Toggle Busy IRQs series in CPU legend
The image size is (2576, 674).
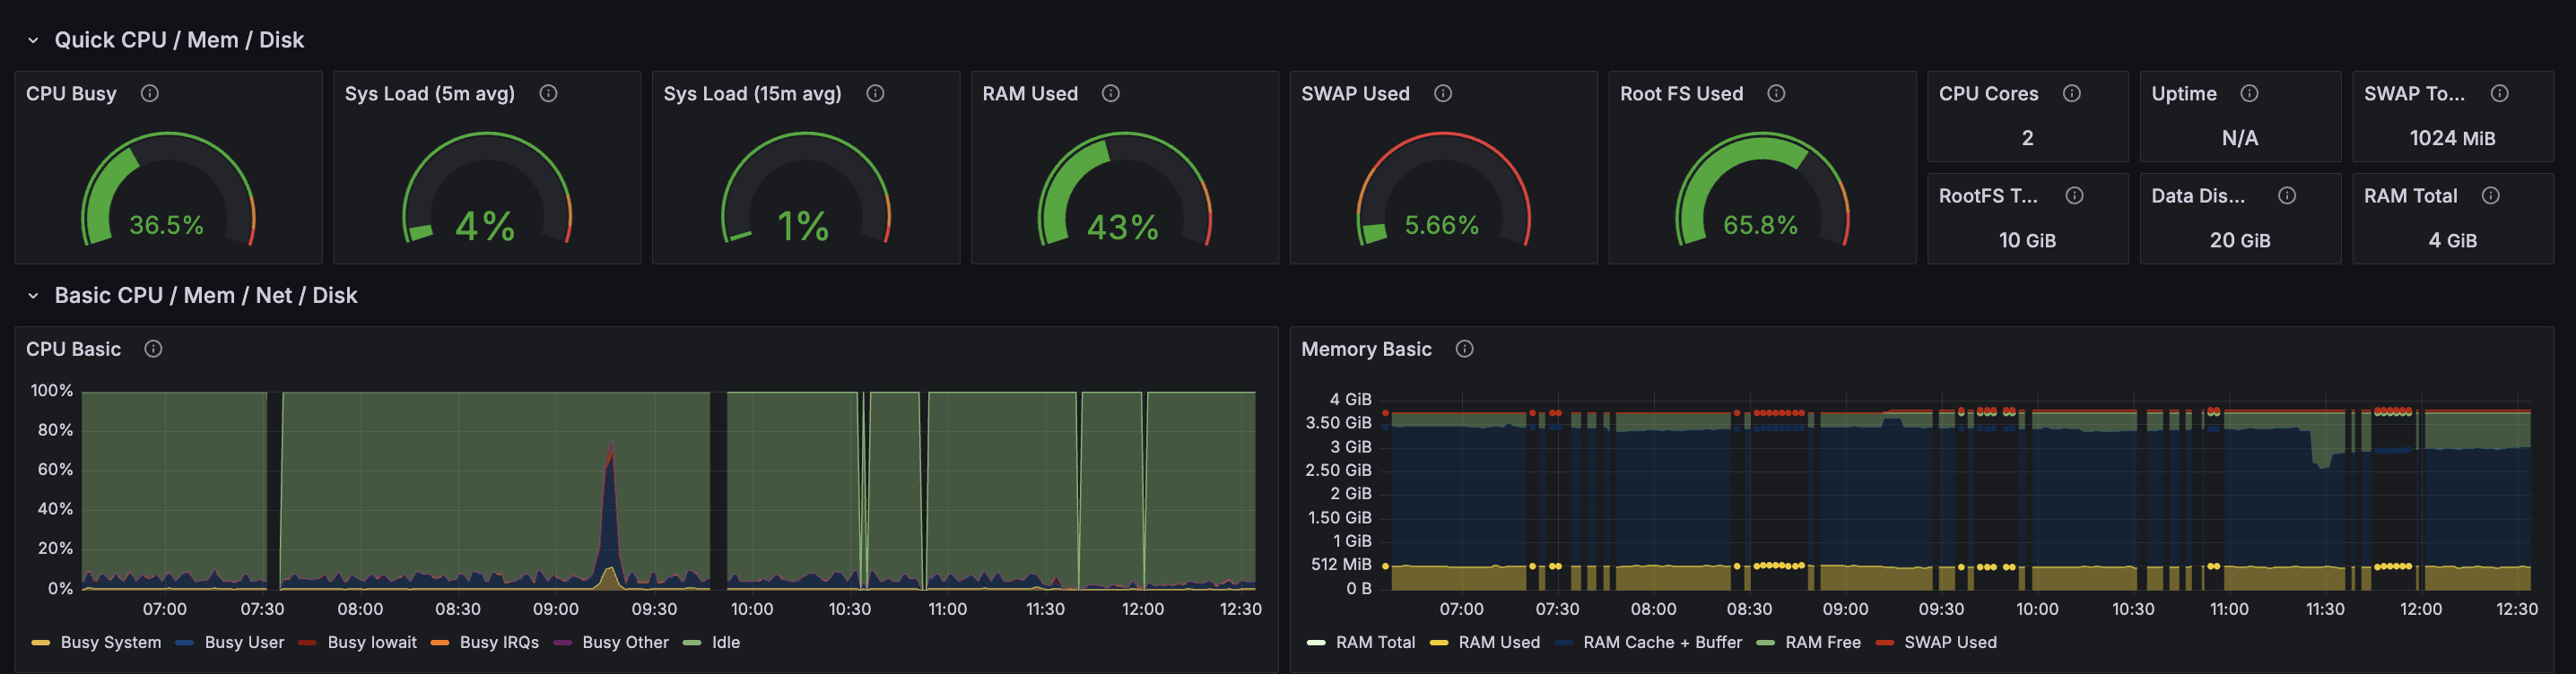pos(499,642)
